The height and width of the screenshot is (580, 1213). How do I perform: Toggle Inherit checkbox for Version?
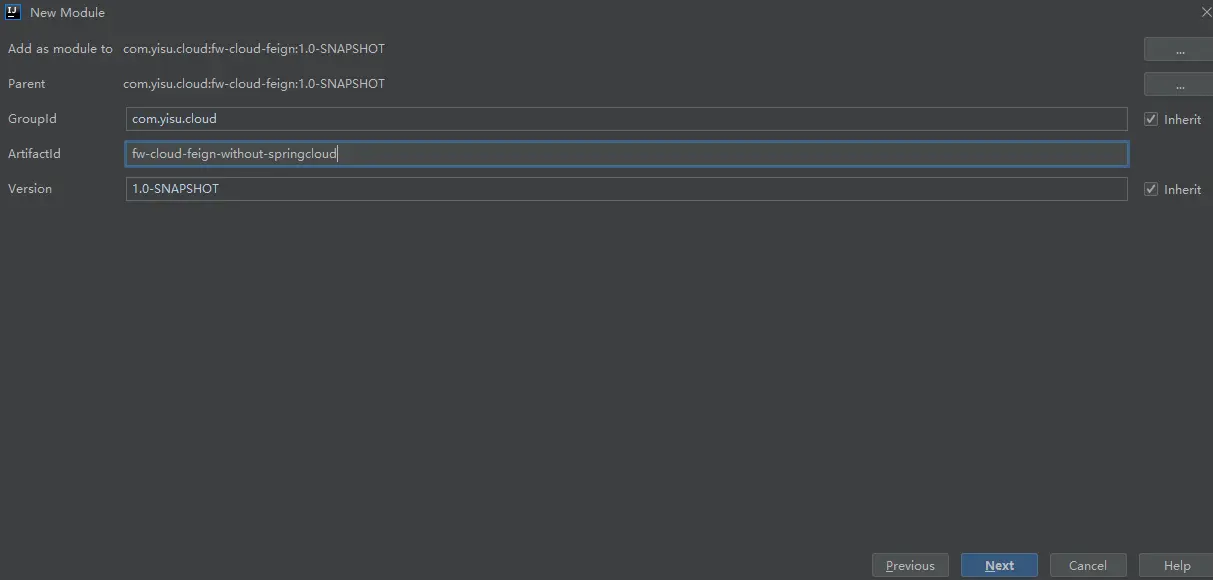point(1151,189)
